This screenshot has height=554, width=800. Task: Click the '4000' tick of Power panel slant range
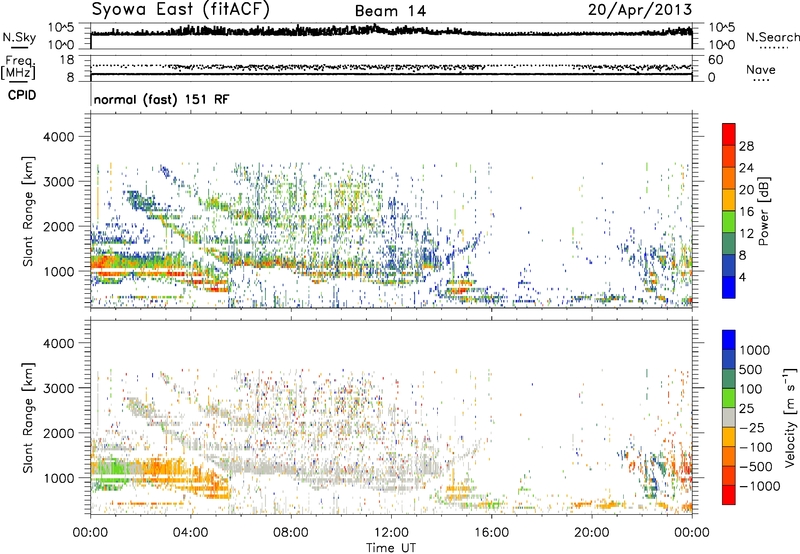pyautogui.click(x=58, y=137)
